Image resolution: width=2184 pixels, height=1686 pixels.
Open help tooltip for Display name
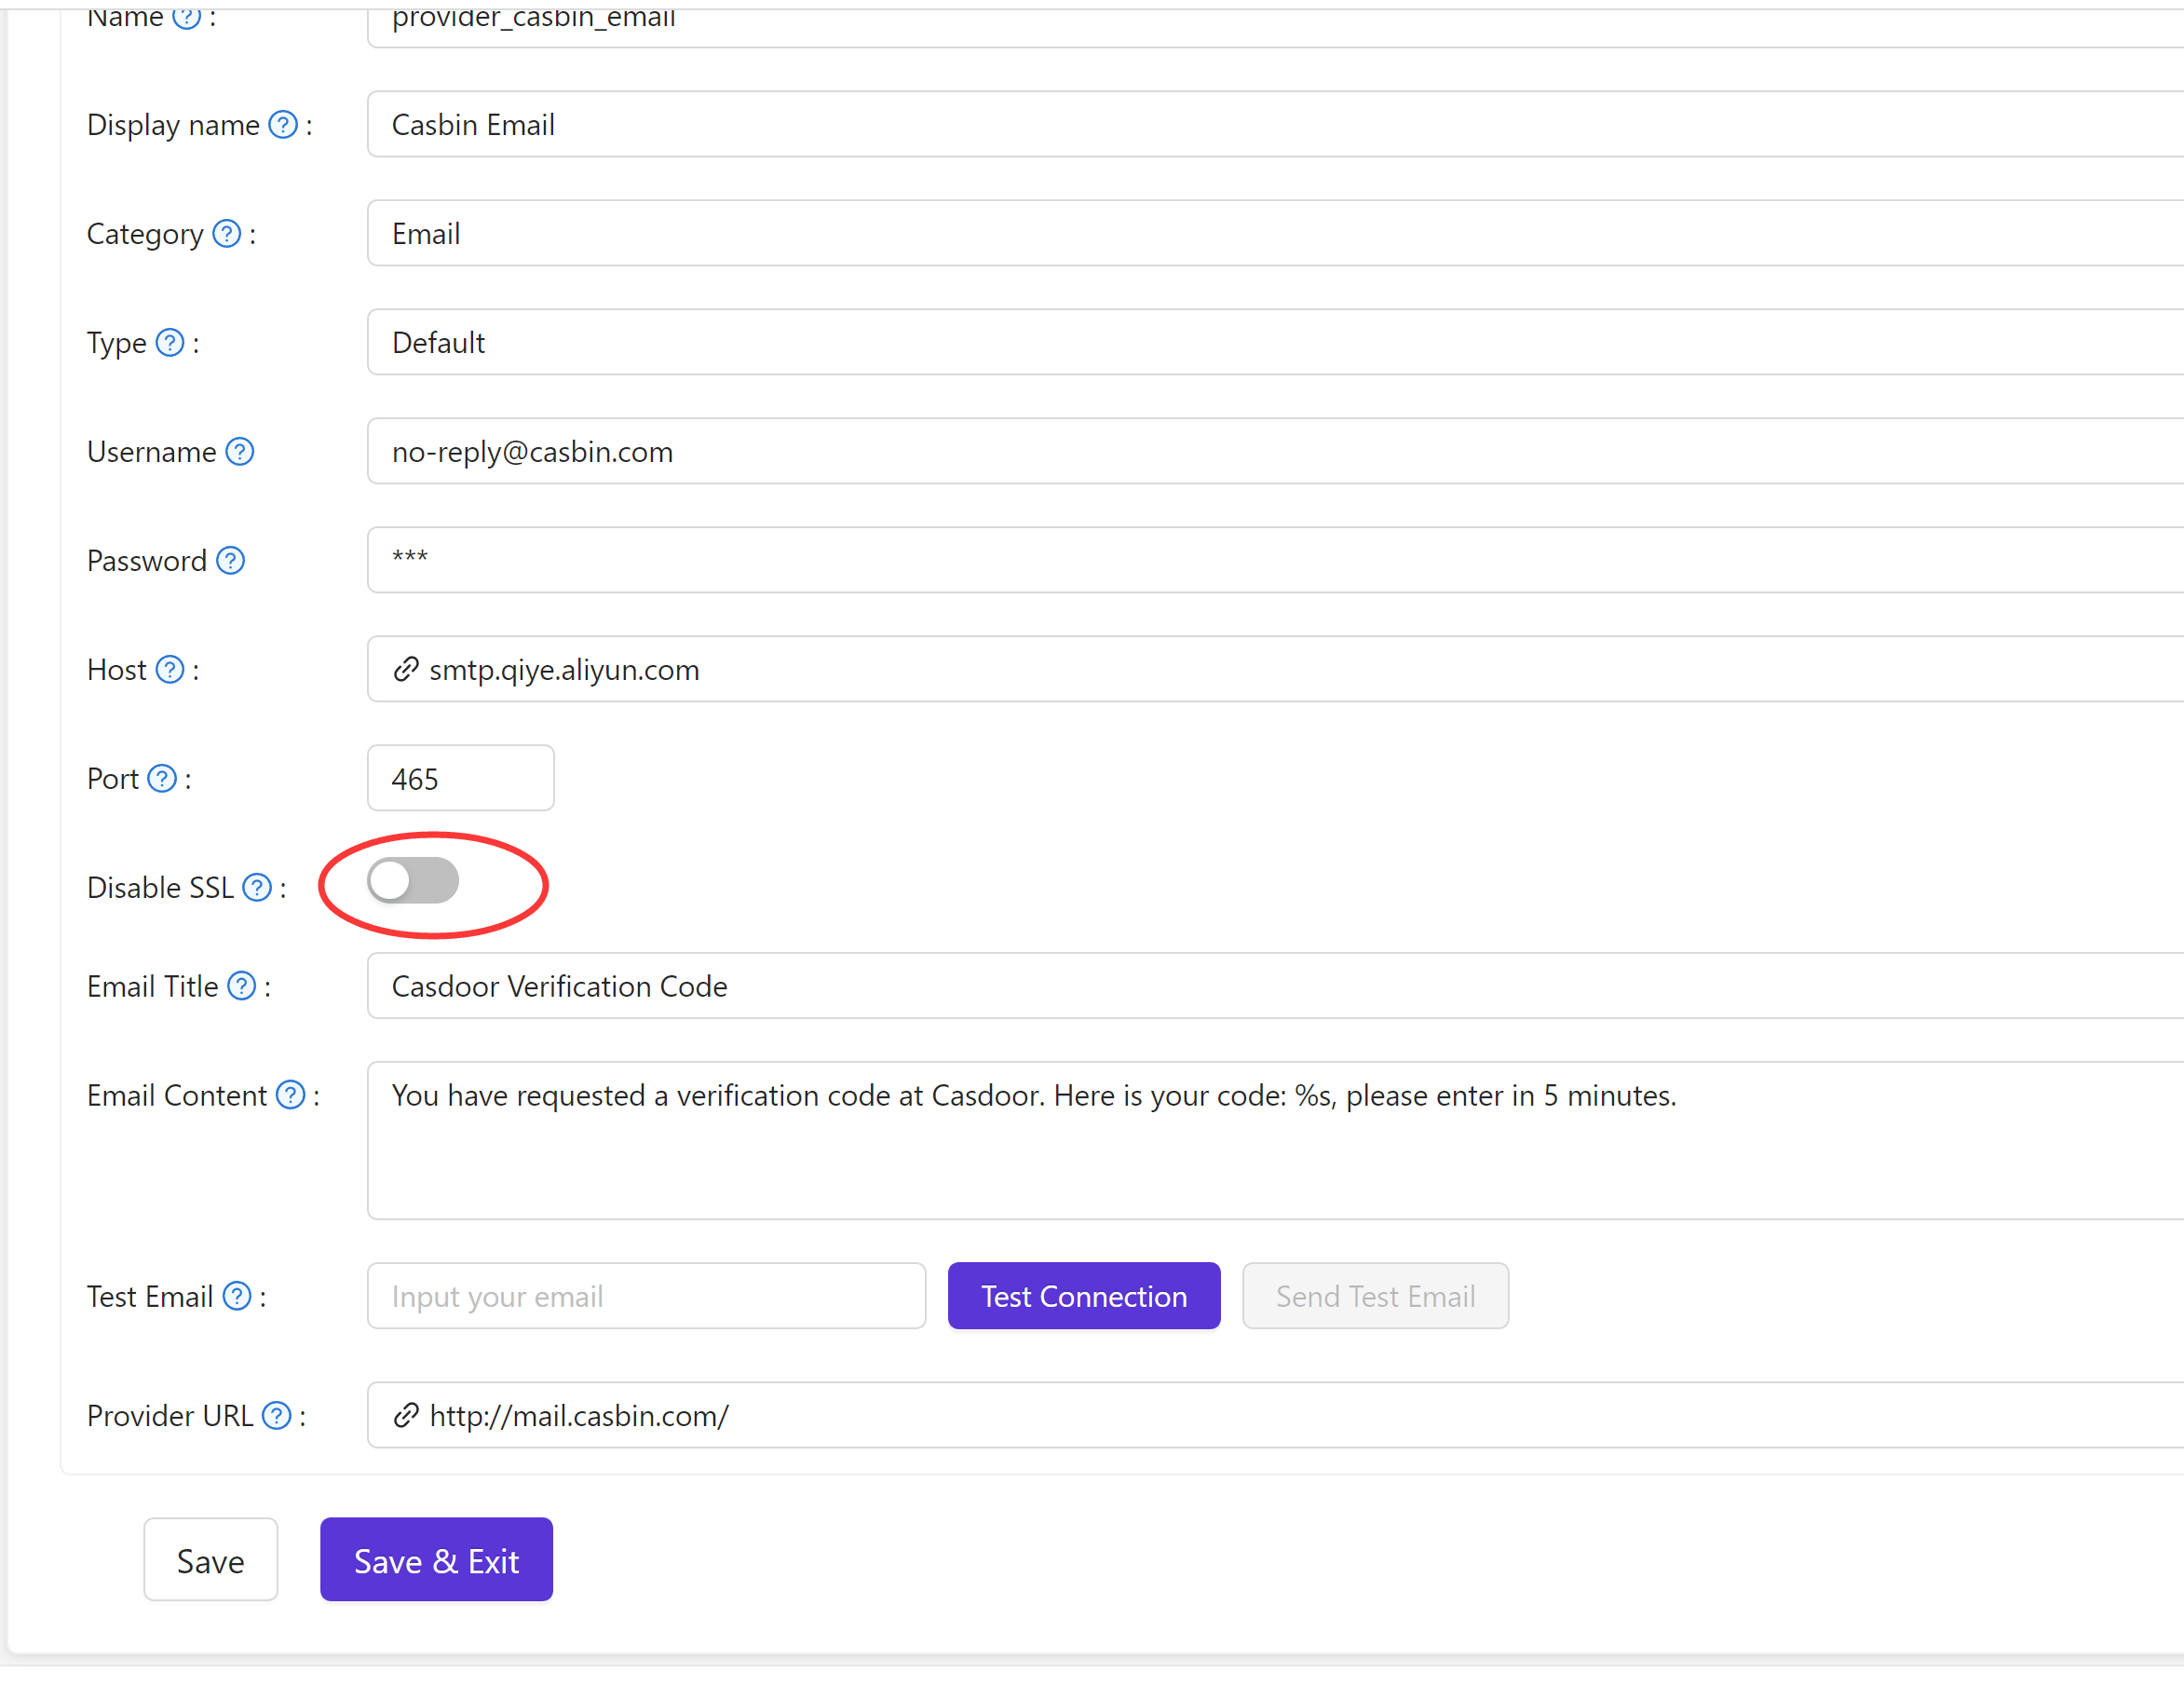283,124
